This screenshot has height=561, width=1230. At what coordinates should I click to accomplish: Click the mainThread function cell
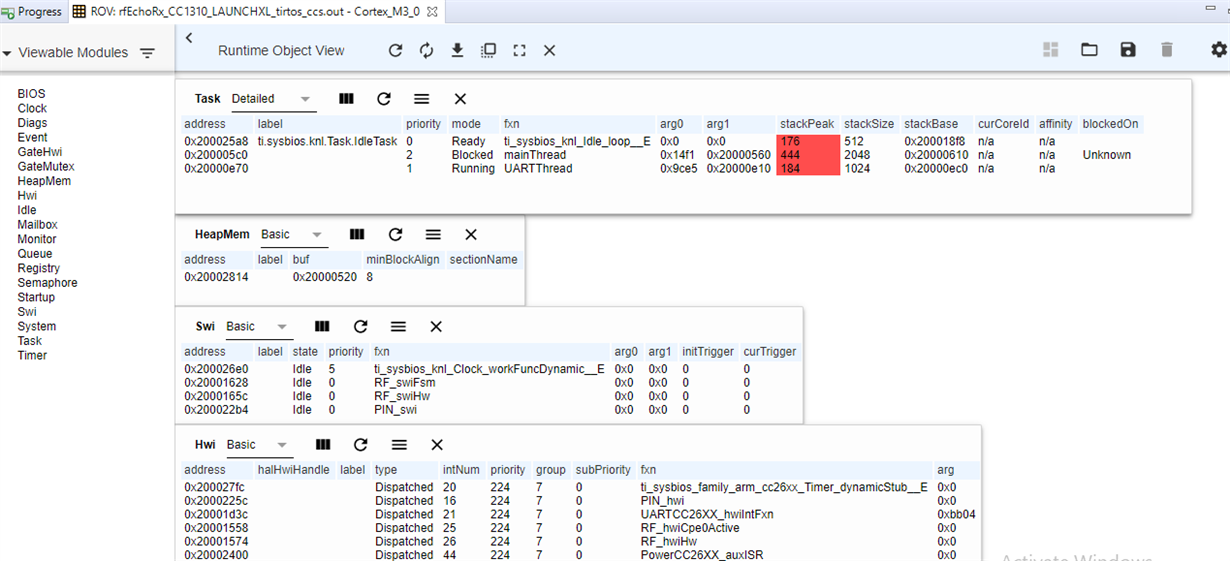pyautogui.click(x=535, y=155)
